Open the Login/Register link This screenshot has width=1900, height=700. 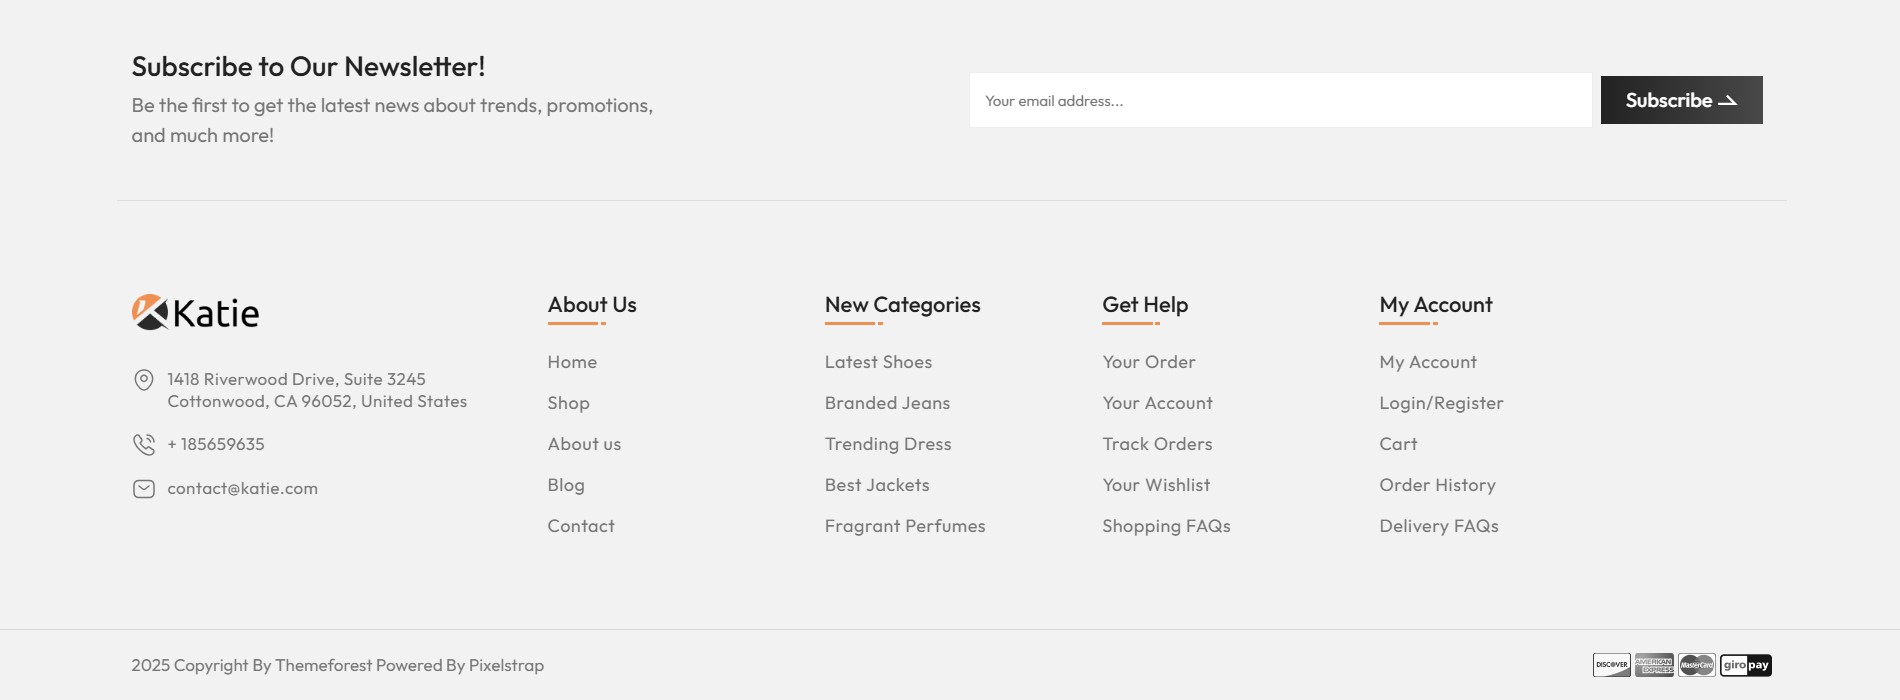pyautogui.click(x=1441, y=403)
